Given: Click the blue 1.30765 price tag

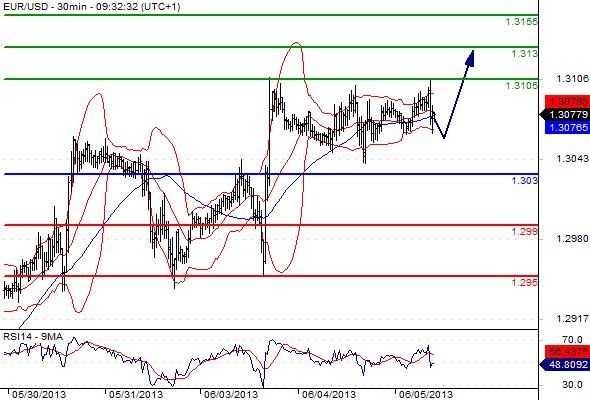Looking at the screenshot, I should pyautogui.click(x=567, y=128).
